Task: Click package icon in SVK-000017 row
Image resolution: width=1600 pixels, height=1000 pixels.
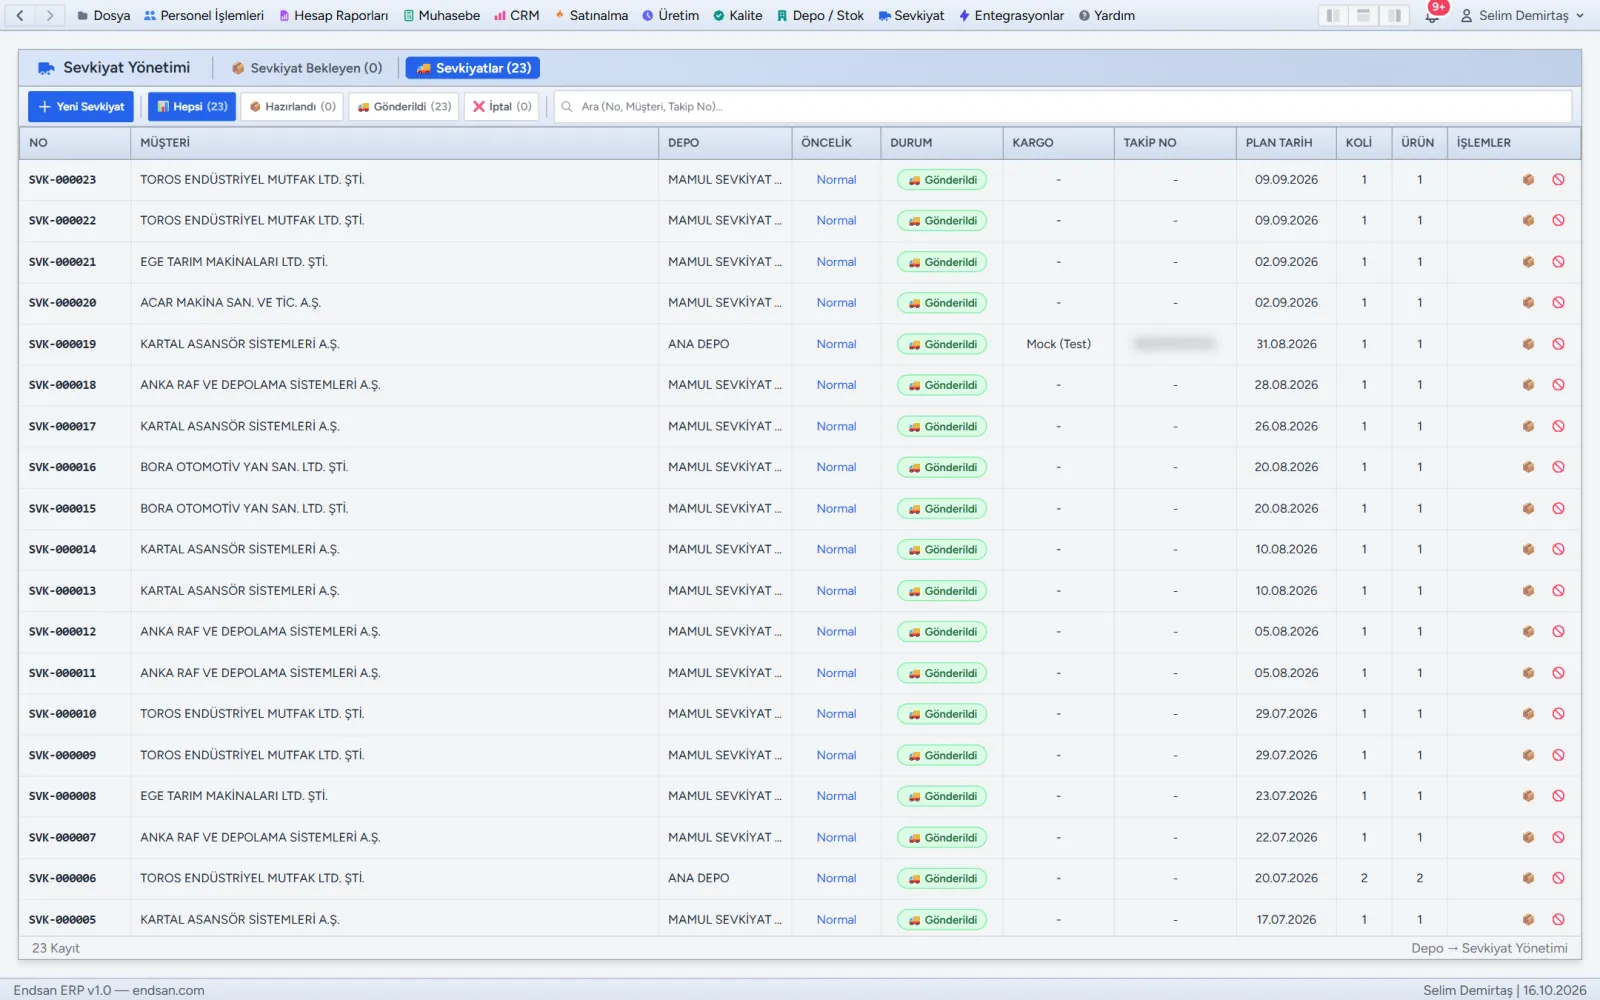Action: tap(1528, 426)
